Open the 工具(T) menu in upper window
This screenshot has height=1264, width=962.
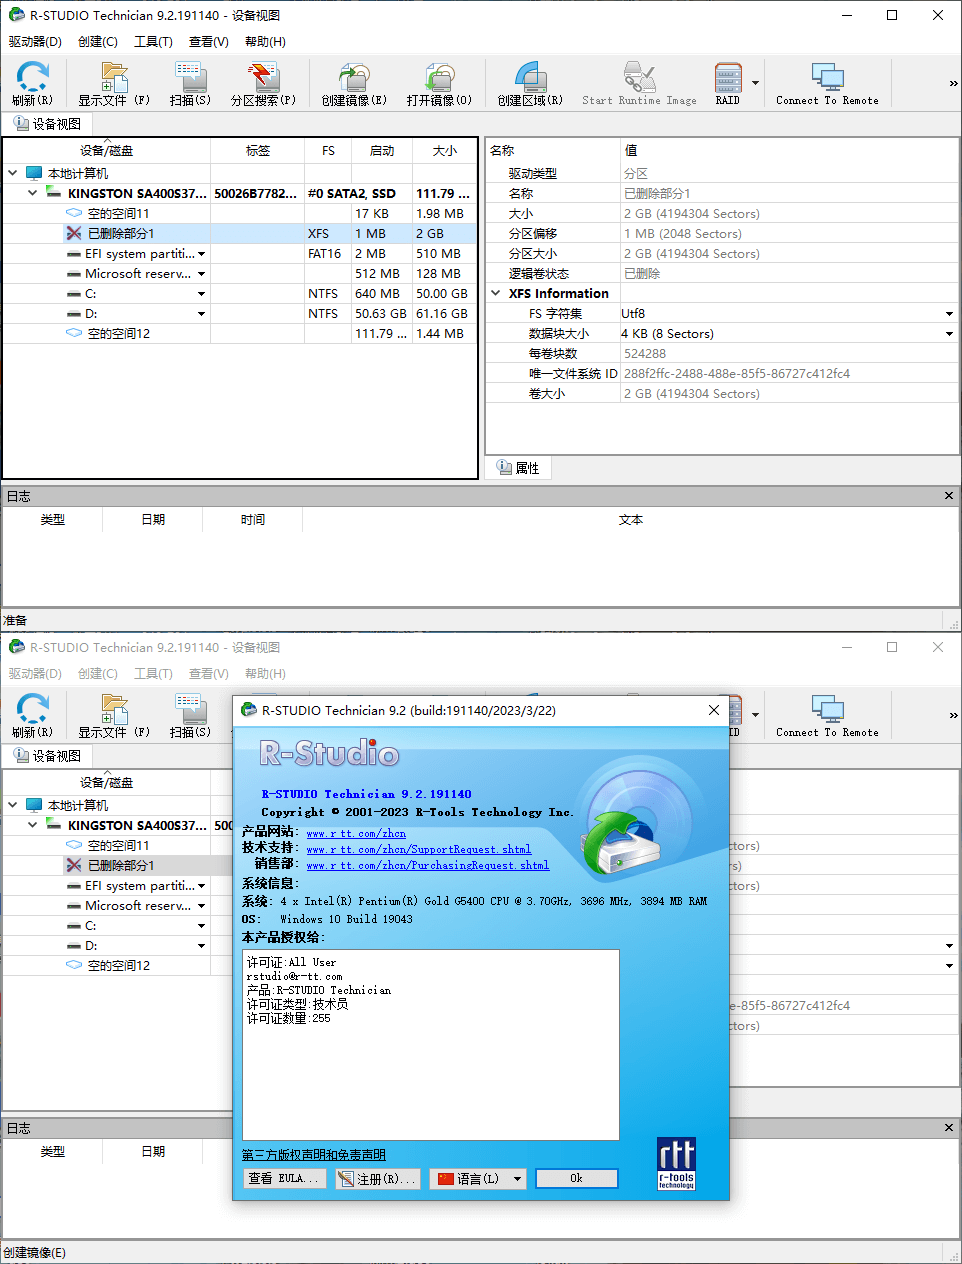tap(153, 41)
